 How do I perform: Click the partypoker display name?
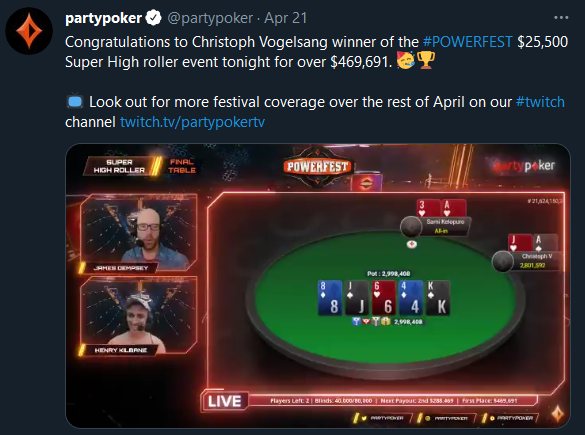pyautogui.click(x=103, y=18)
